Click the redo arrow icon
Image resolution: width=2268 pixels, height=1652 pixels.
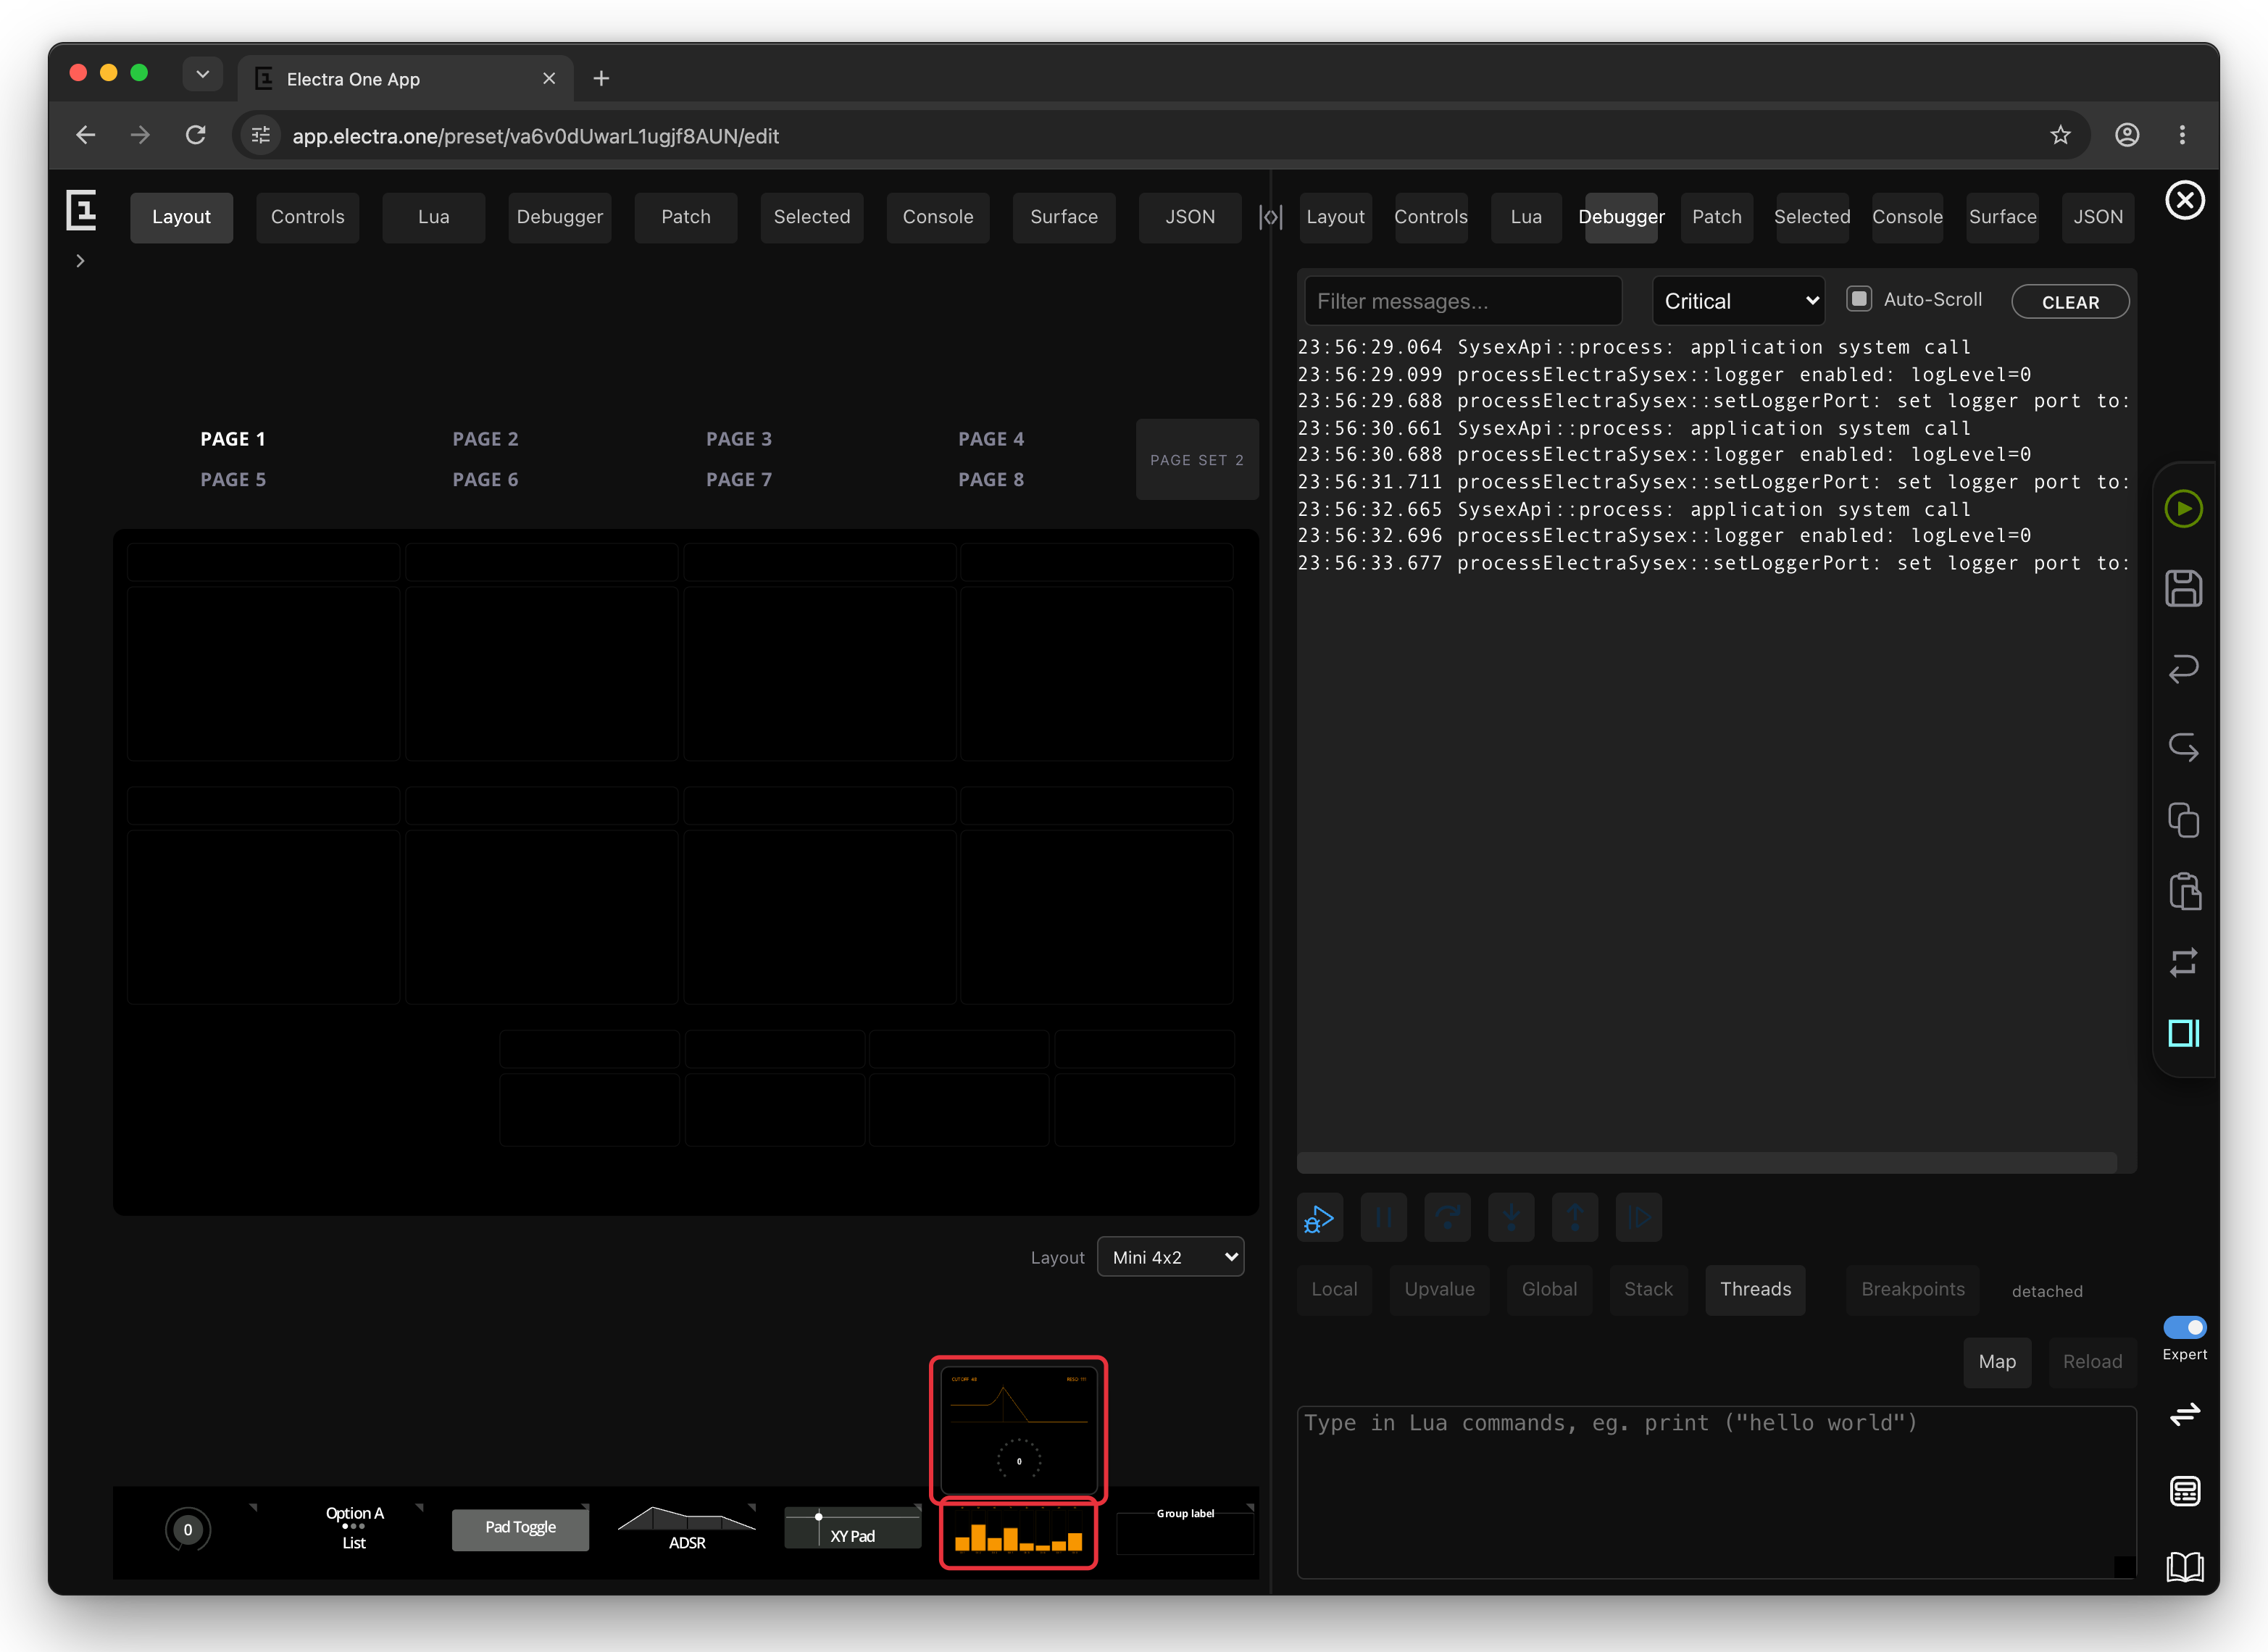[2183, 747]
